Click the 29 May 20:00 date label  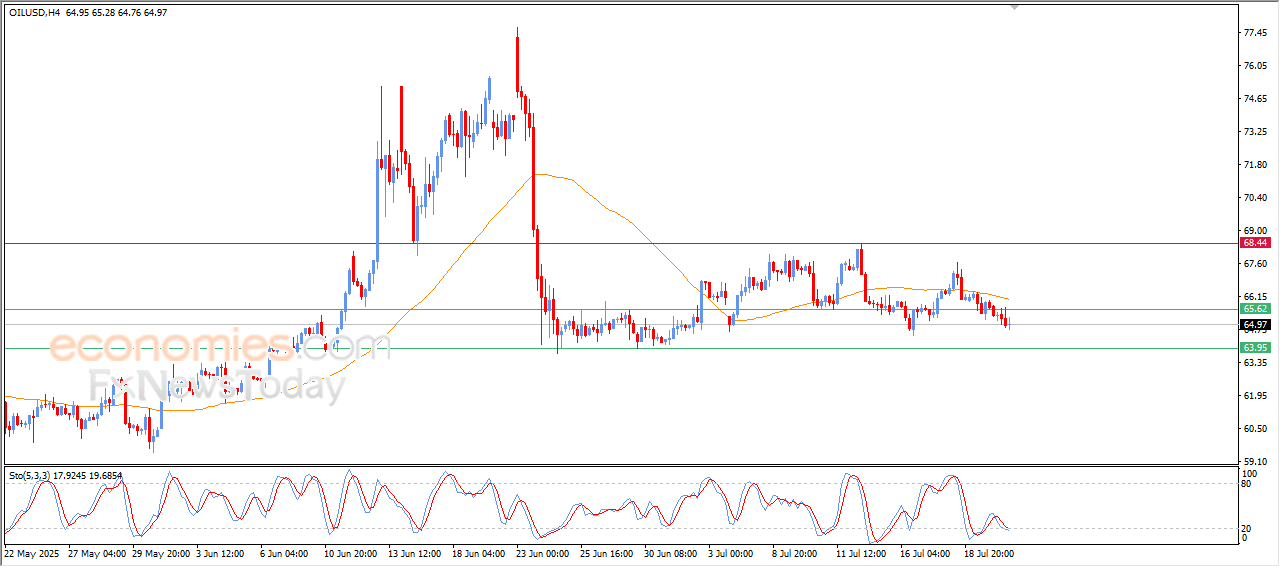(161, 552)
